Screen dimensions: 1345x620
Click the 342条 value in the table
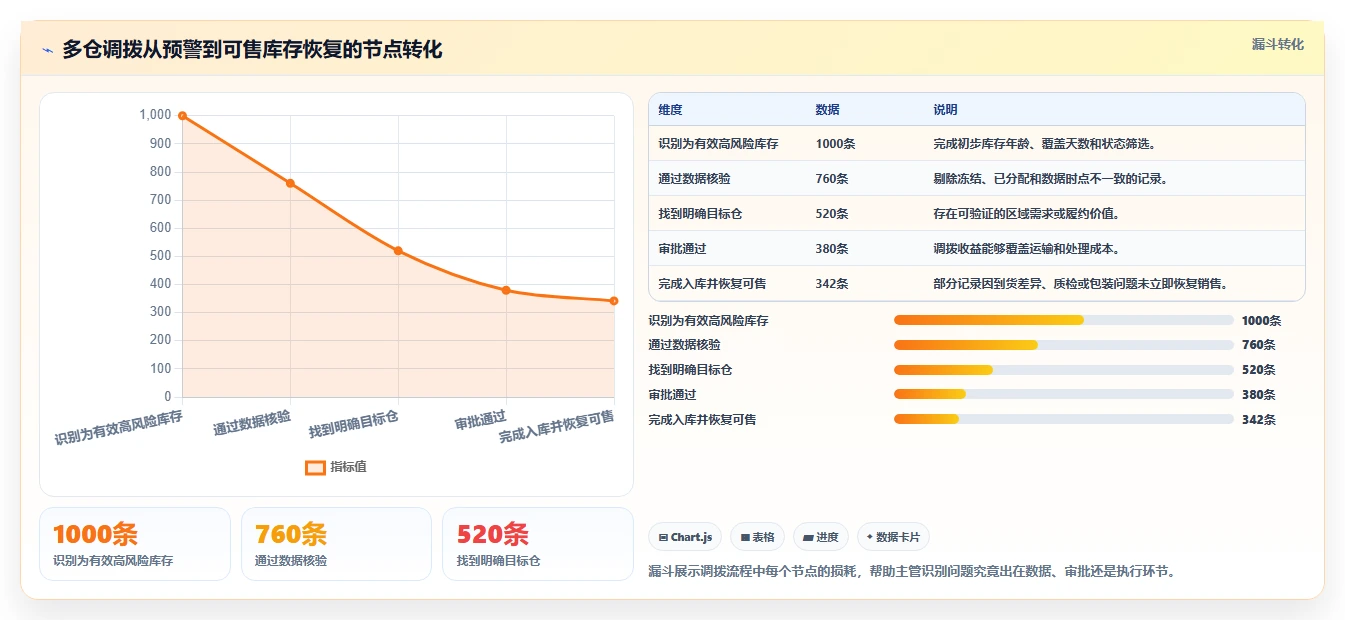[x=832, y=284]
